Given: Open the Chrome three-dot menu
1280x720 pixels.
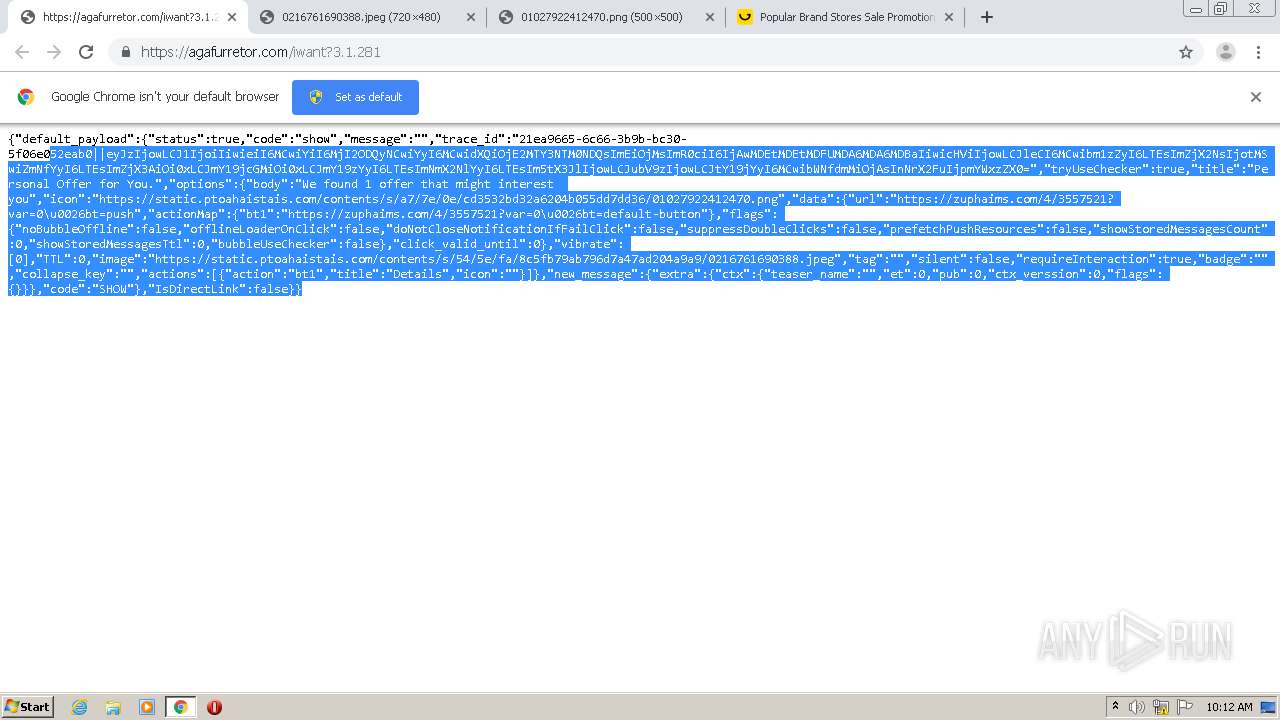Looking at the screenshot, I should [x=1260, y=52].
